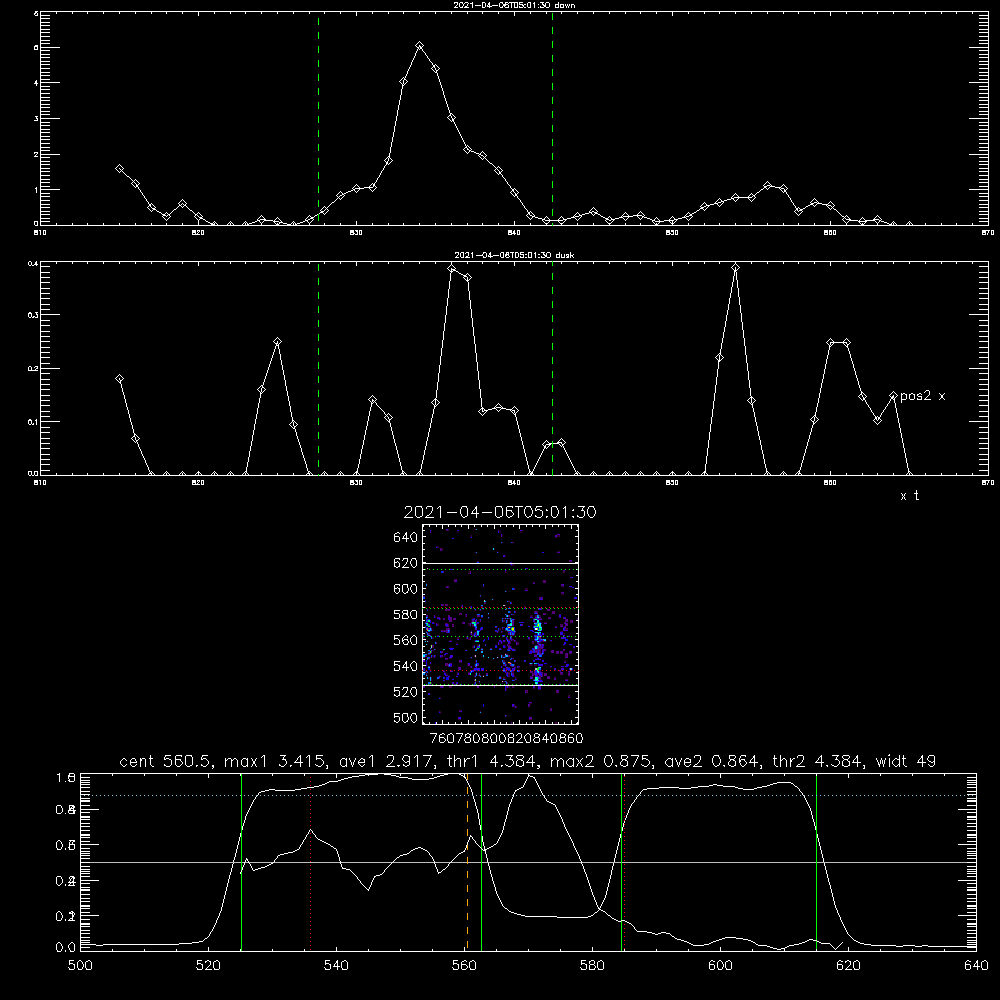
Task: Select the solid green vertical line right of the orange dashed line
Action: click(x=482, y=862)
